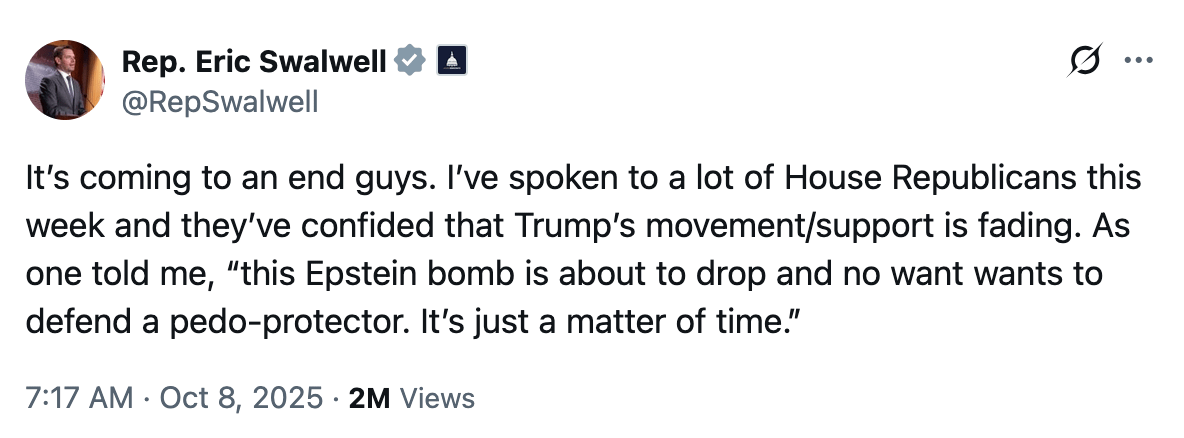Click the display name Rep. Eric Swalwell
1184x438 pixels.
pos(254,62)
